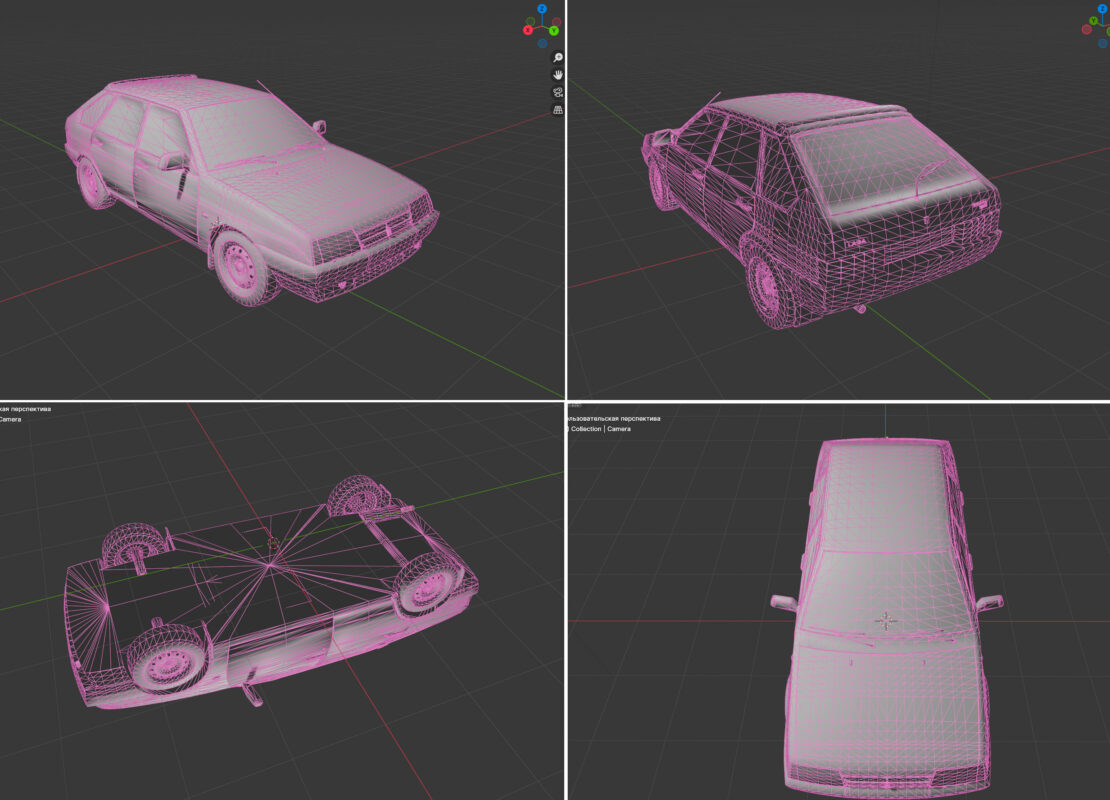Image resolution: width=1110 pixels, height=800 pixels.
Task: Align to blue Z axis in rear-view viewport gizmo
Action: point(1103,8)
